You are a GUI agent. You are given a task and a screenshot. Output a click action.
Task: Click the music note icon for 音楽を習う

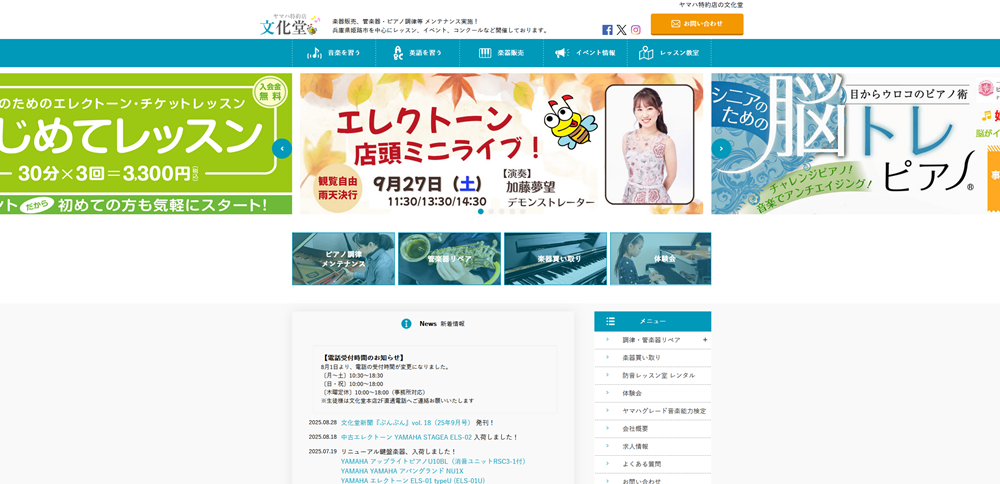tap(315, 53)
